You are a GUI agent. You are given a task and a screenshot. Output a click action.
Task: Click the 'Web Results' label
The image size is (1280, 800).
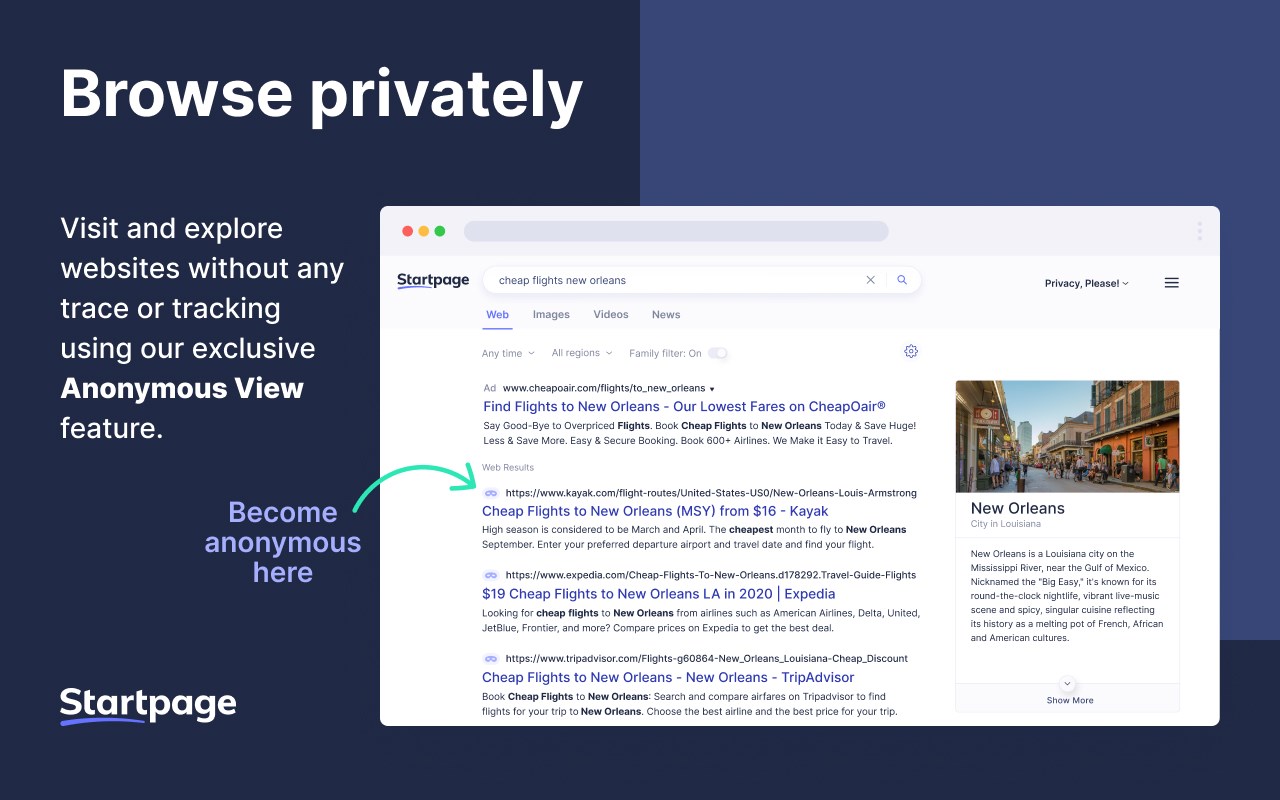[508, 467]
